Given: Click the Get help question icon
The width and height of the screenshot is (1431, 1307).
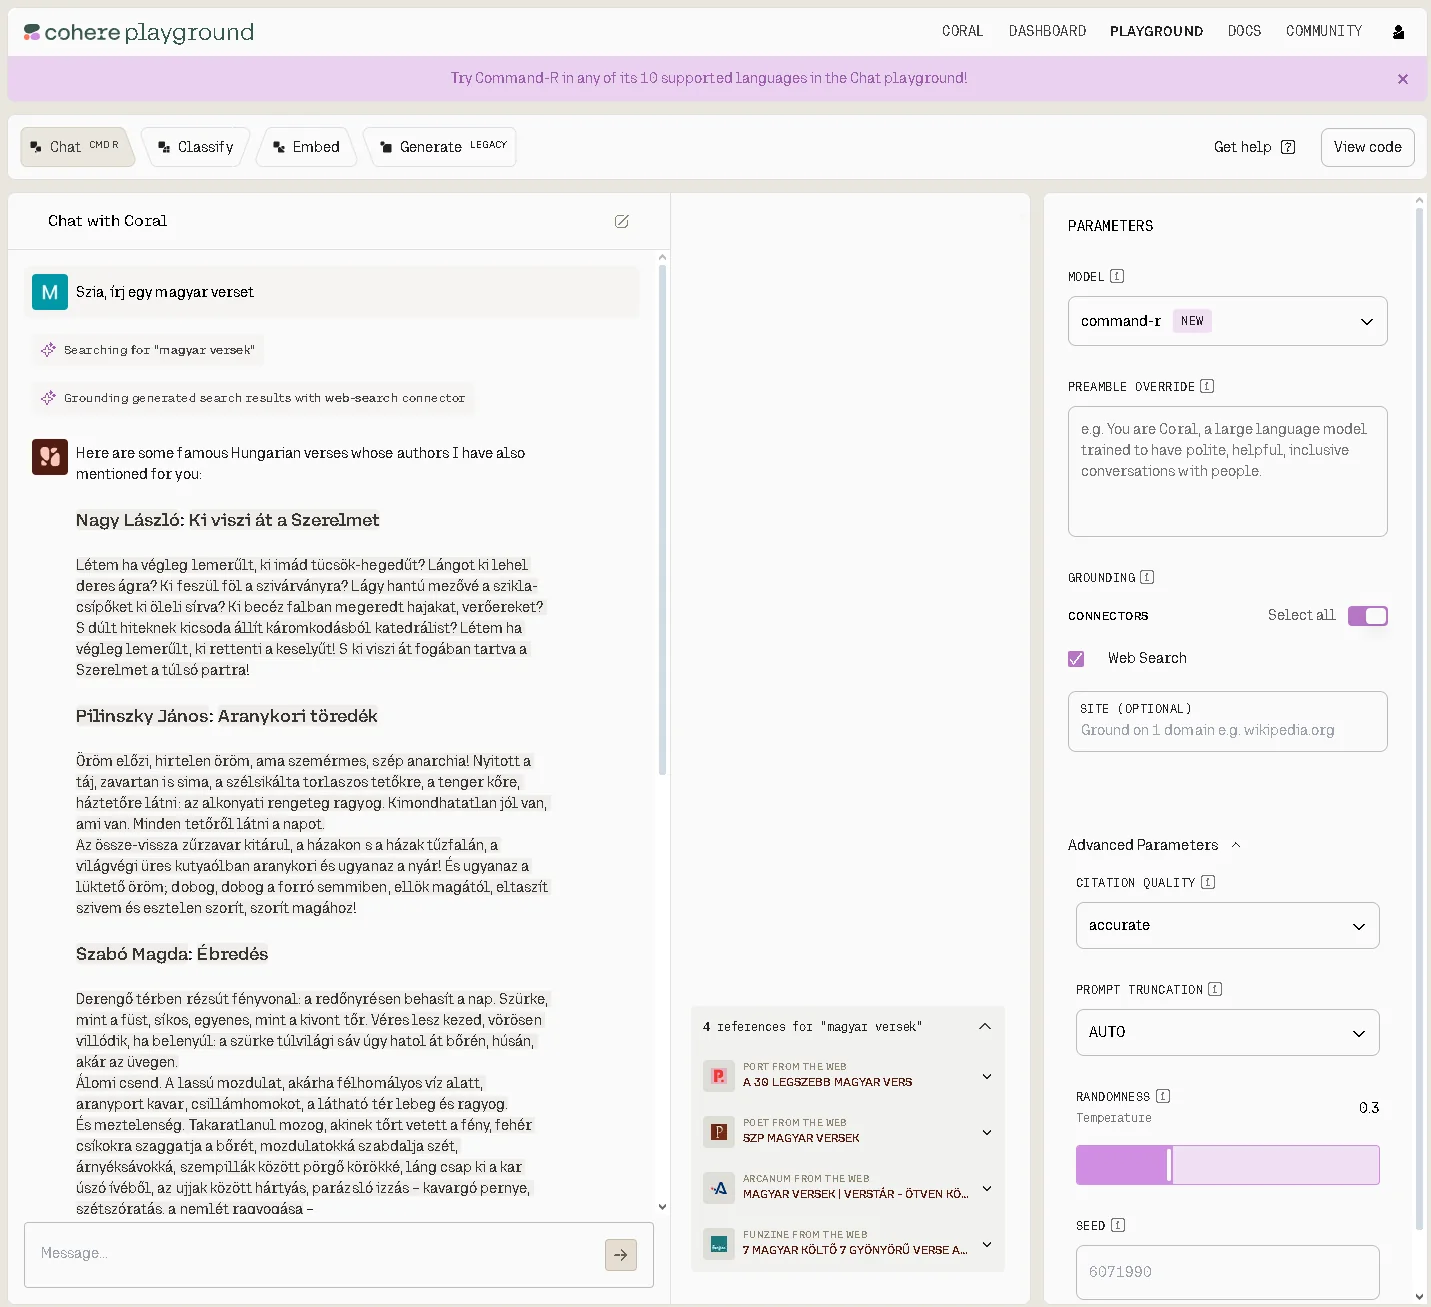Looking at the screenshot, I should tap(1288, 147).
